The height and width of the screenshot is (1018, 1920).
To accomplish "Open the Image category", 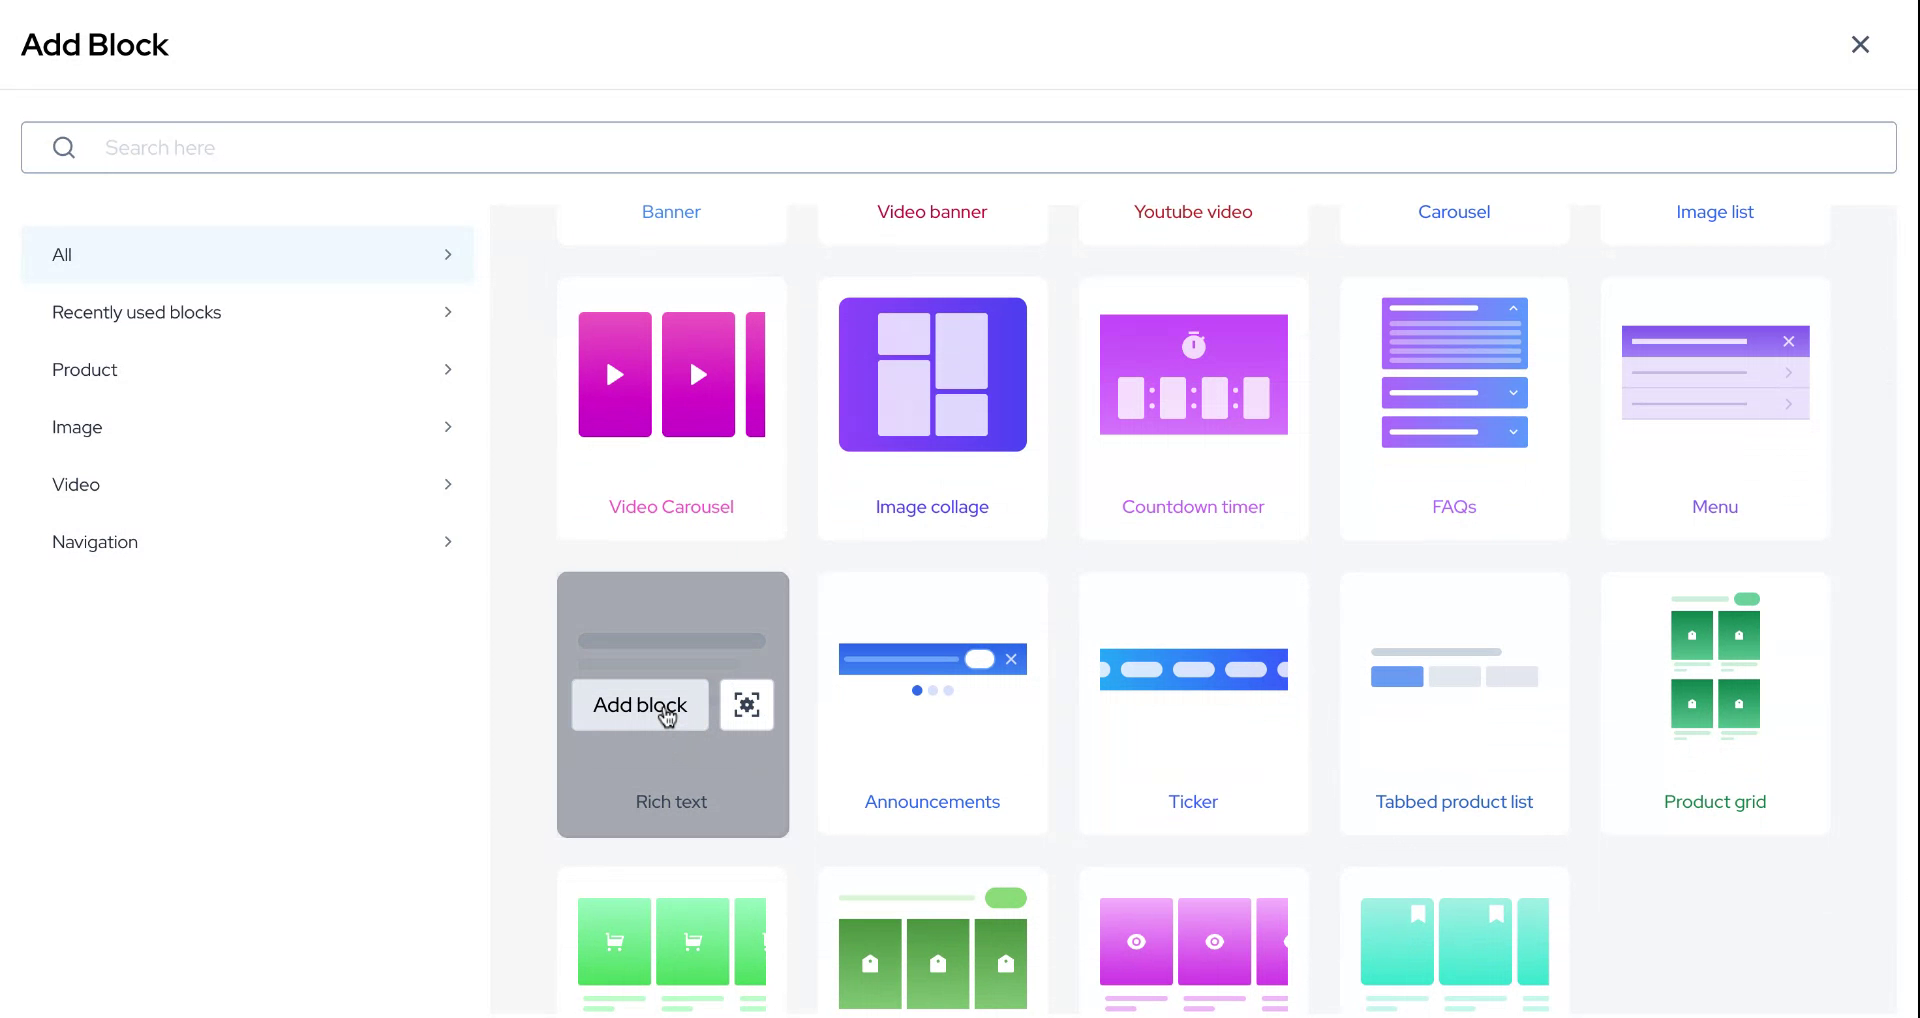I will pyautogui.click(x=248, y=427).
